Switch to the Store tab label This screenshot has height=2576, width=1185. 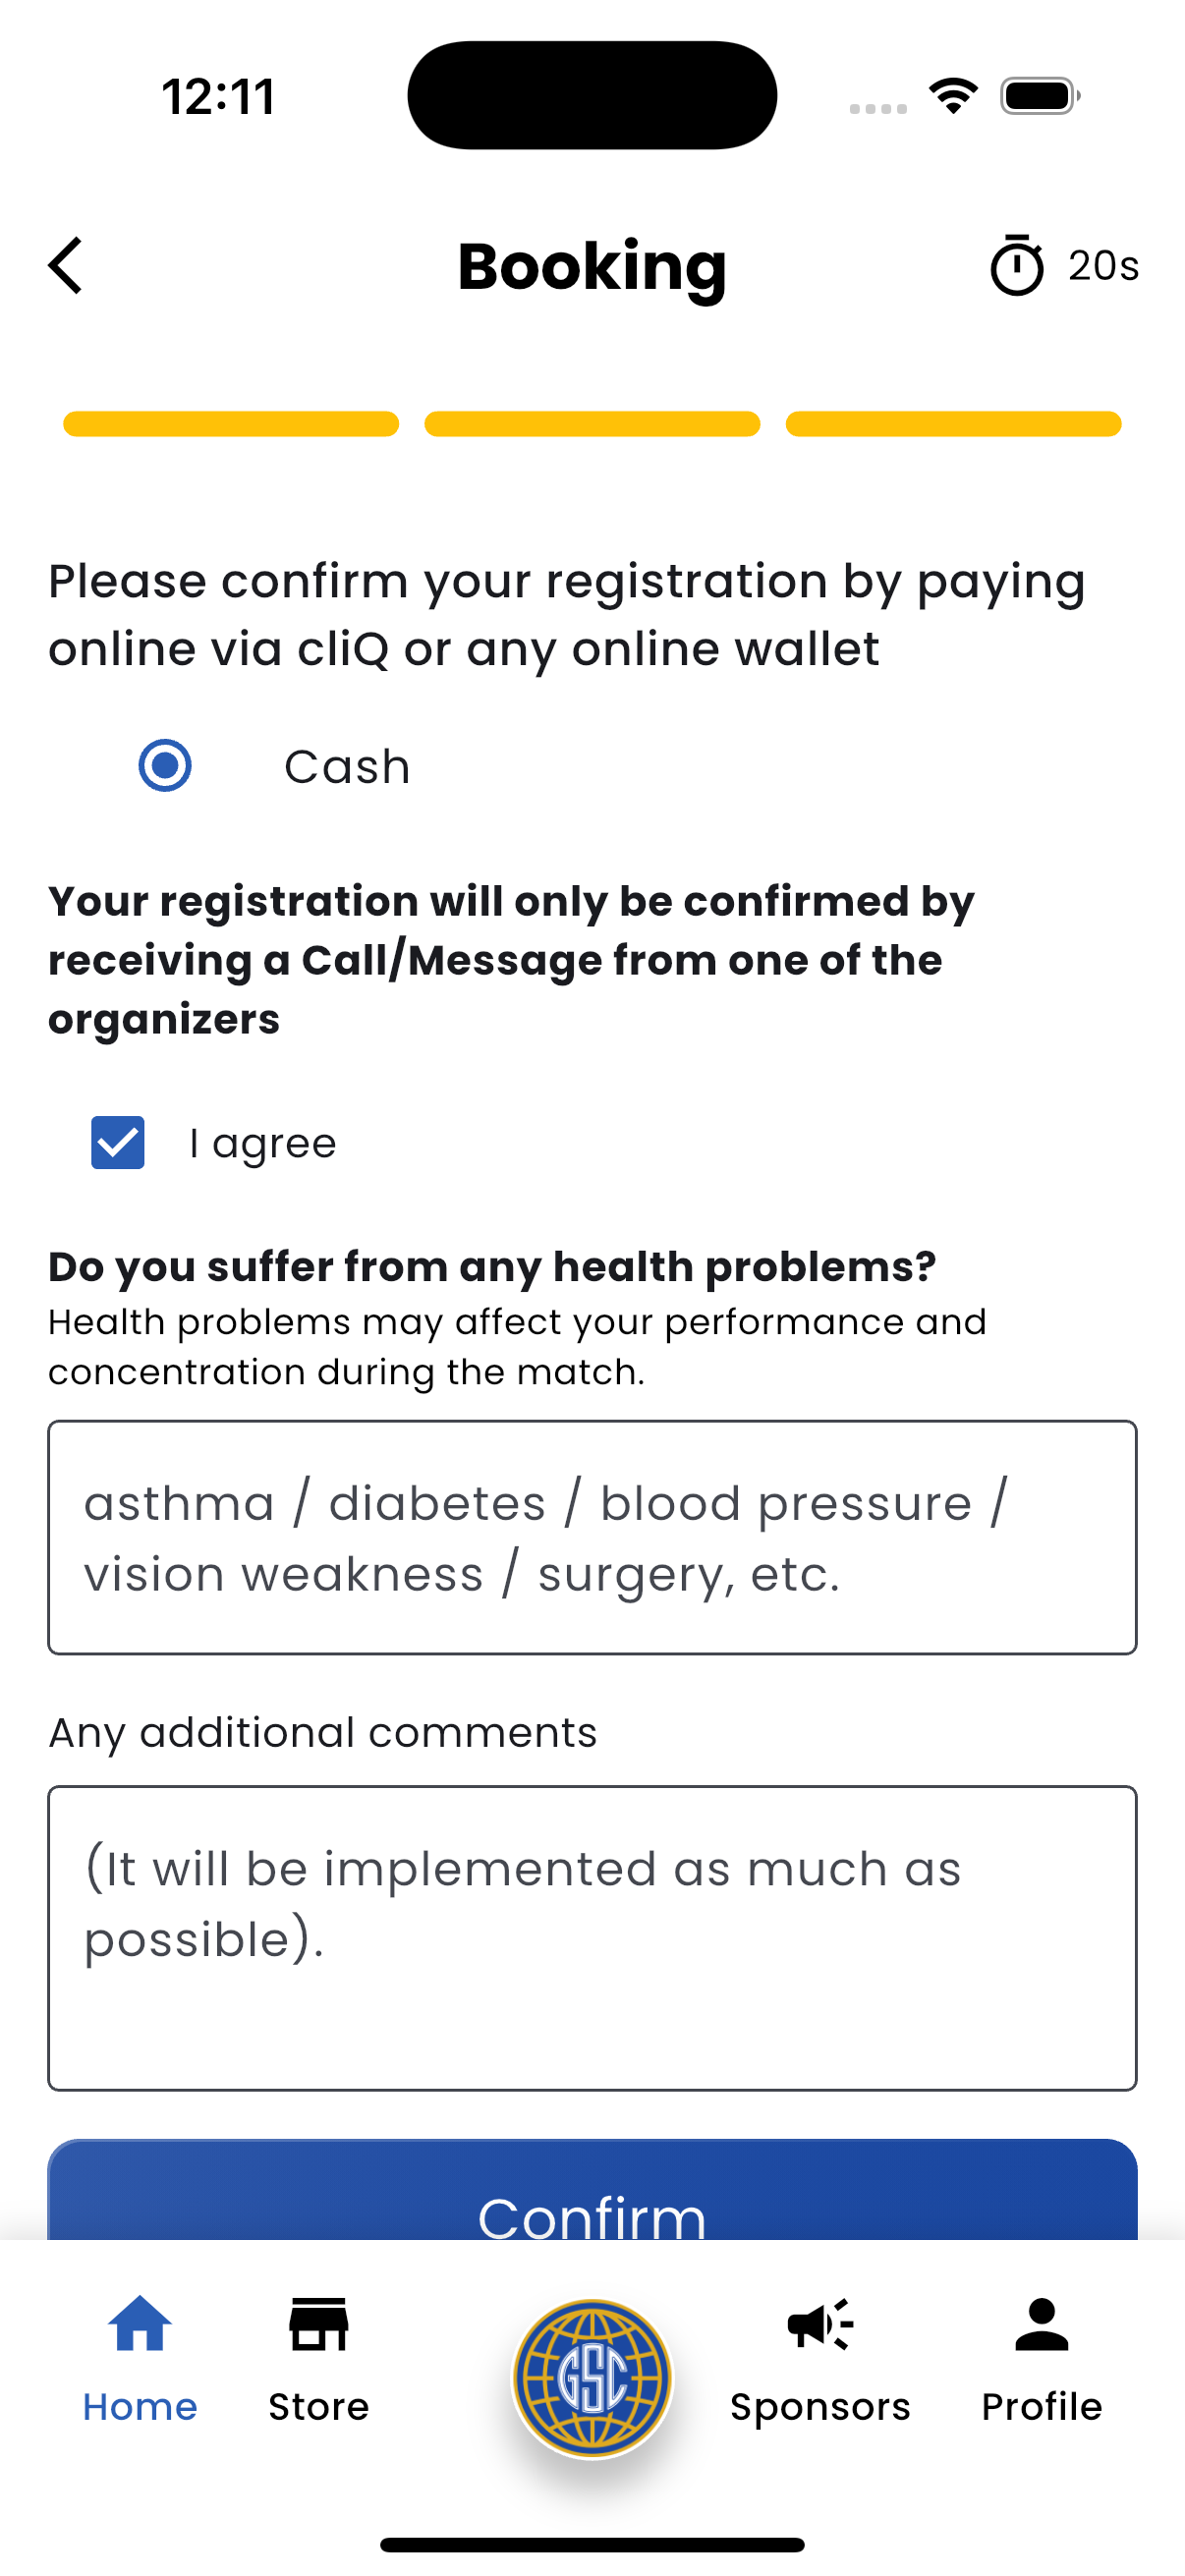tap(319, 2406)
